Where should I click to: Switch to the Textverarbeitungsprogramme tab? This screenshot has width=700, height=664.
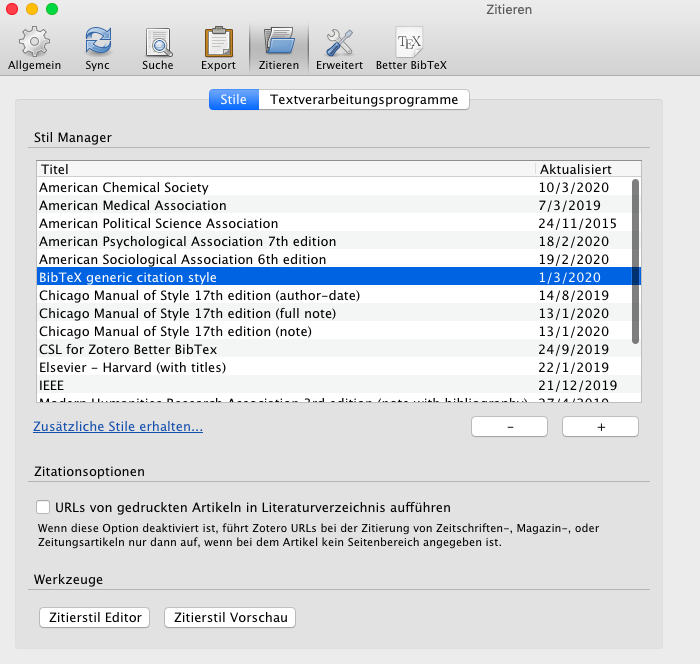364,100
